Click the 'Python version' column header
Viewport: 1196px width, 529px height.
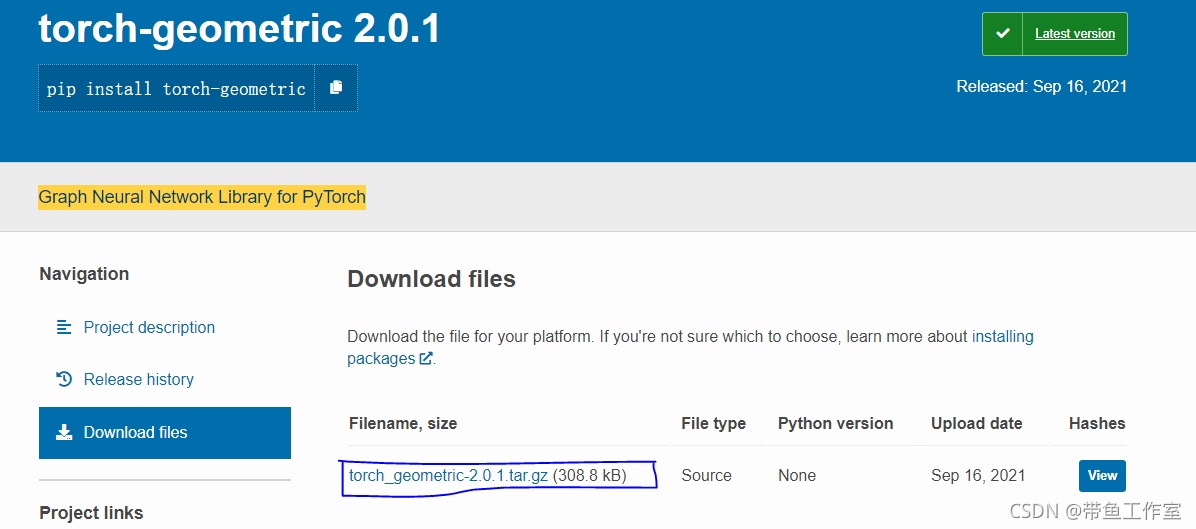point(835,423)
